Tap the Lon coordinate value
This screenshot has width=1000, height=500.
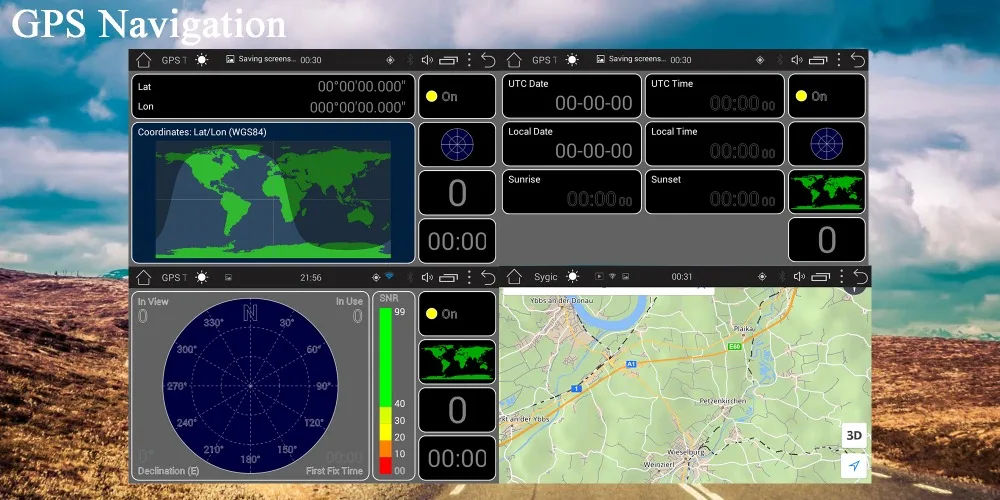point(358,107)
